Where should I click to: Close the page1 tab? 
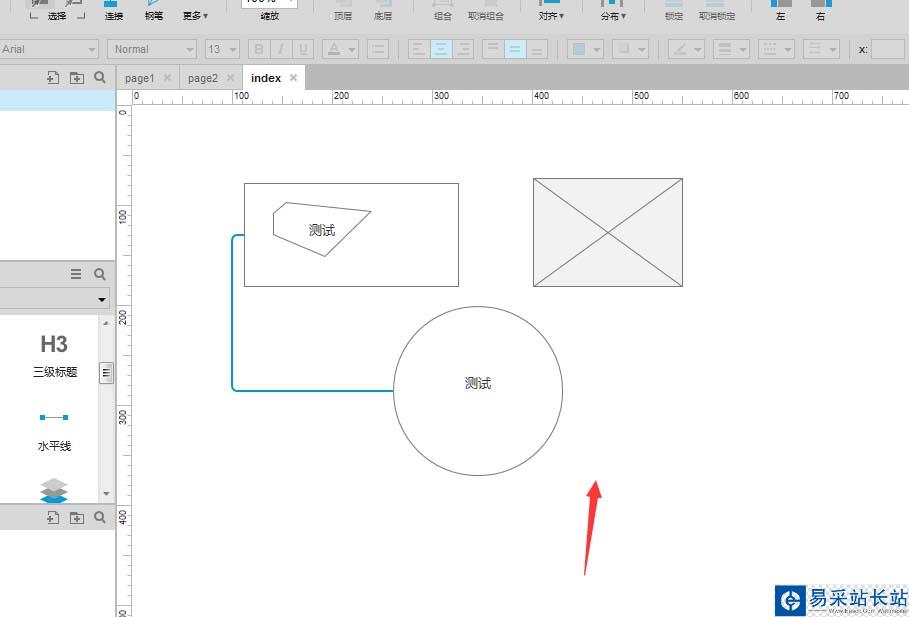coord(167,78)
